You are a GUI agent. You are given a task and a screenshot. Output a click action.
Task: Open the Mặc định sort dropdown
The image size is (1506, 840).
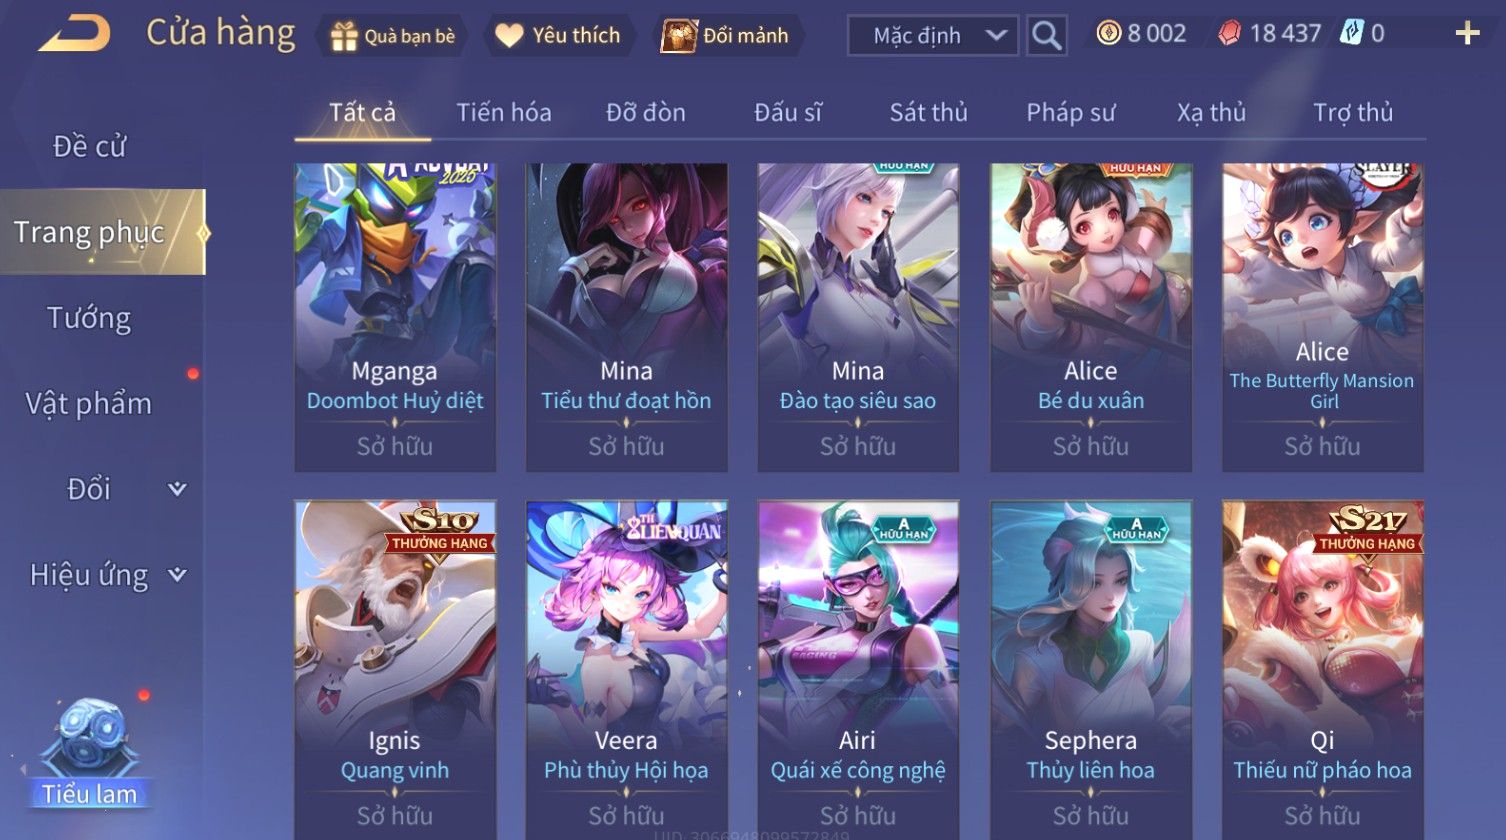(x=933, y=36)
